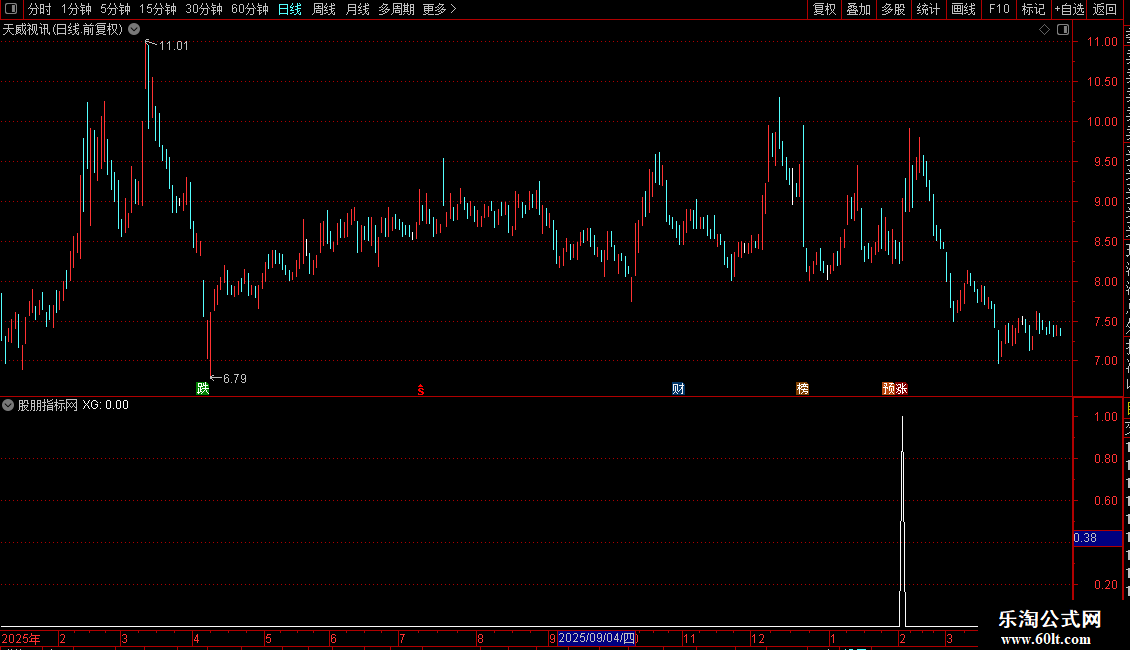Expand the 更多 periods menu

click(439, 9)
